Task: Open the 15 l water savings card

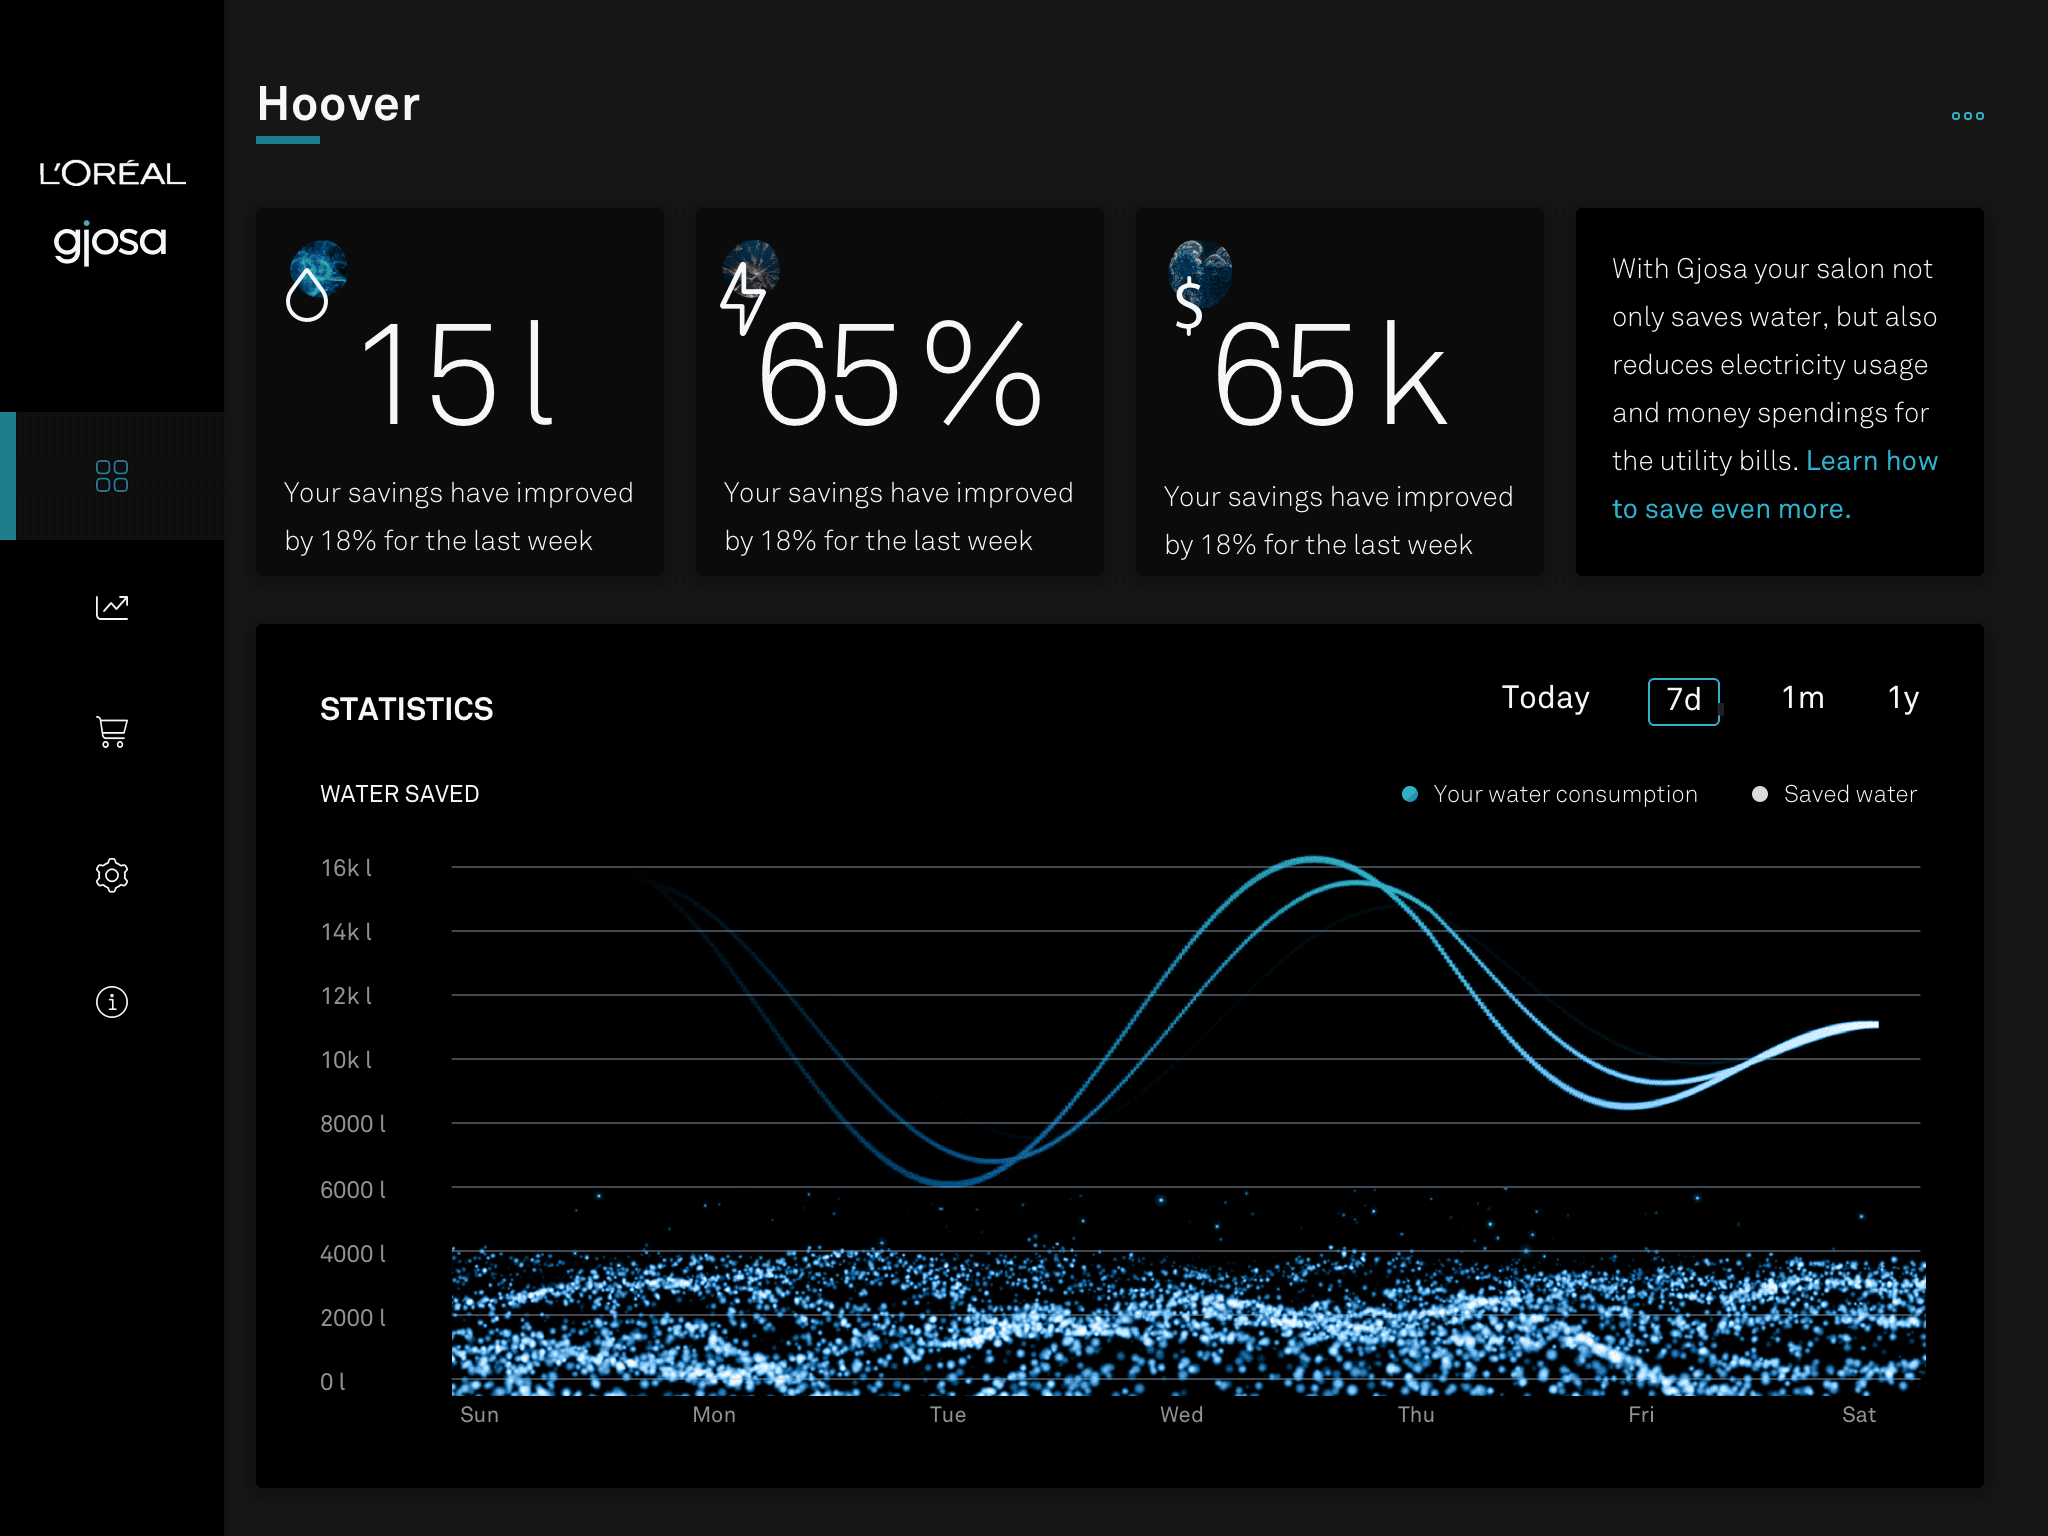Action: pyautogui.click(x=460, y=392)
